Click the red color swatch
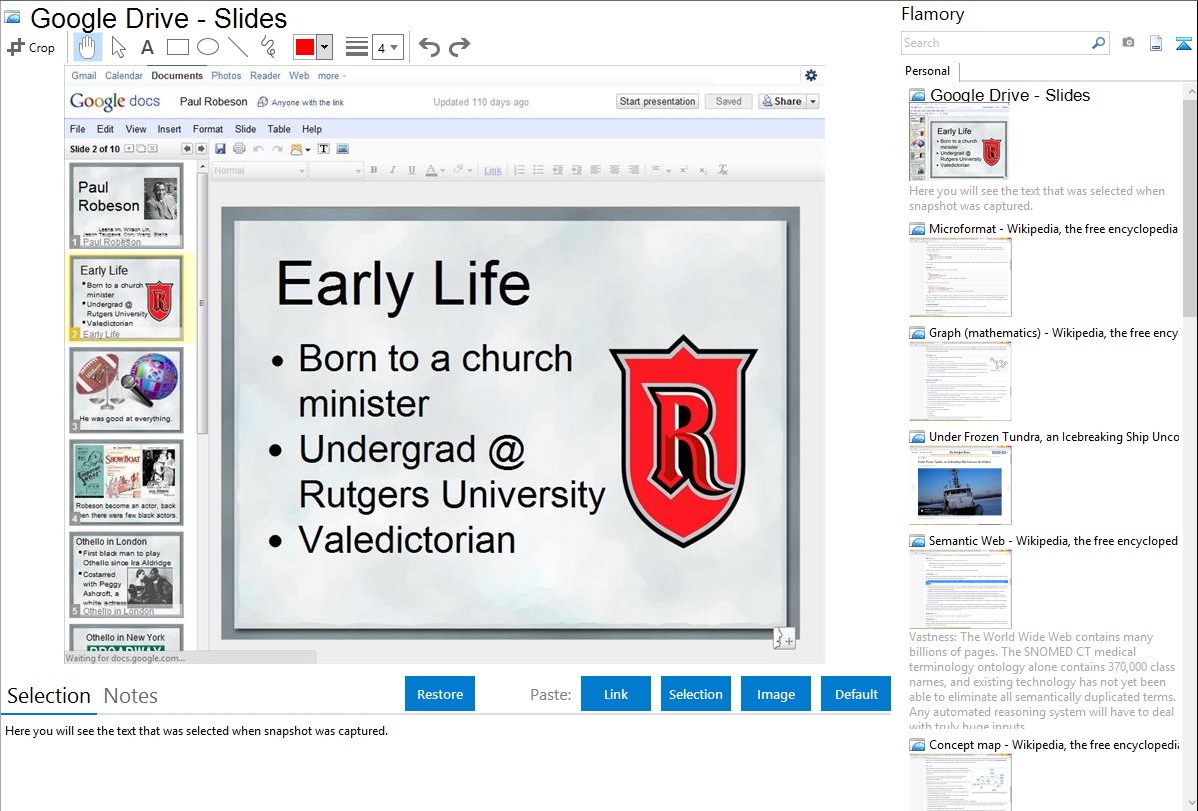This screenshot has height=811, width=1198. (x=305, y=47)
